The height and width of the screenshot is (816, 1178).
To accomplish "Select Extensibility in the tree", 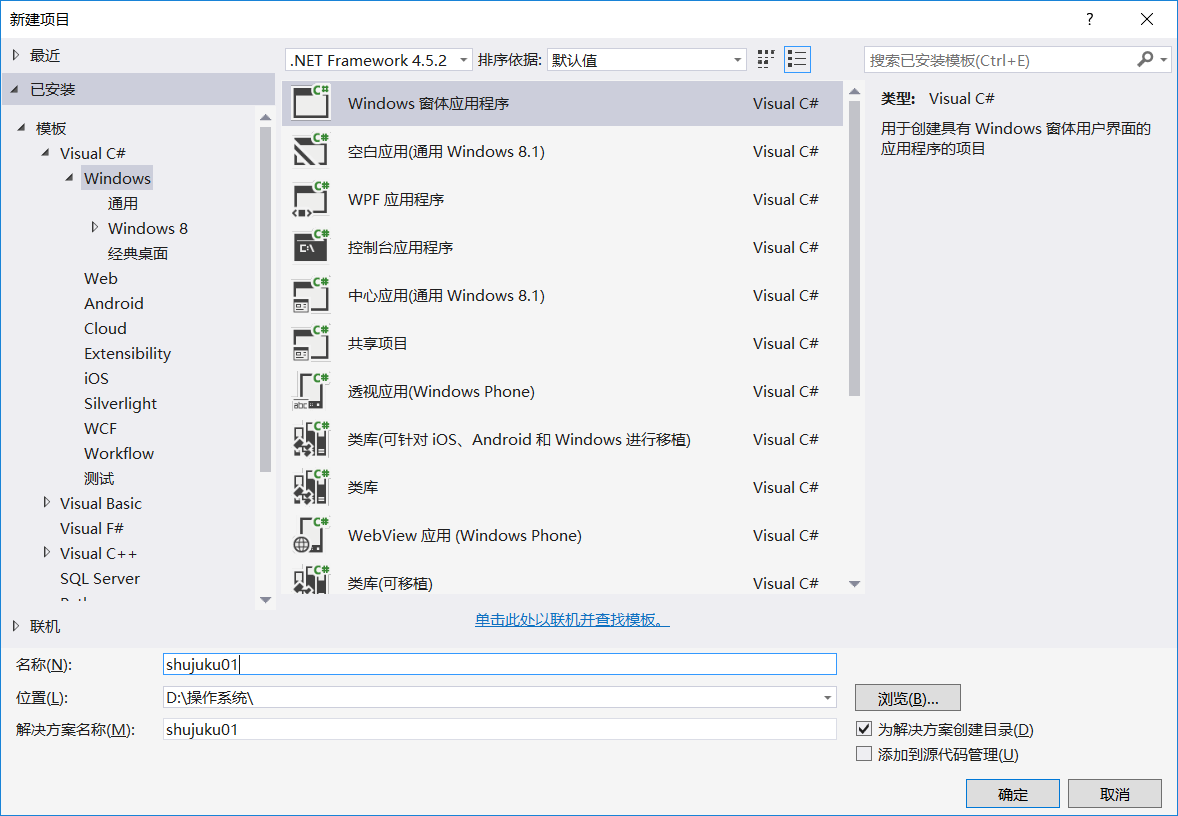I will point(127,353).
